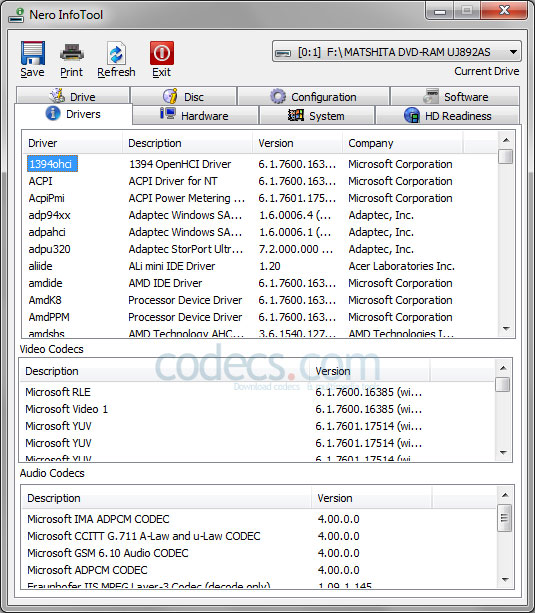
Task: Click the Disc tab icon
Action: click(x=170, y=96)
